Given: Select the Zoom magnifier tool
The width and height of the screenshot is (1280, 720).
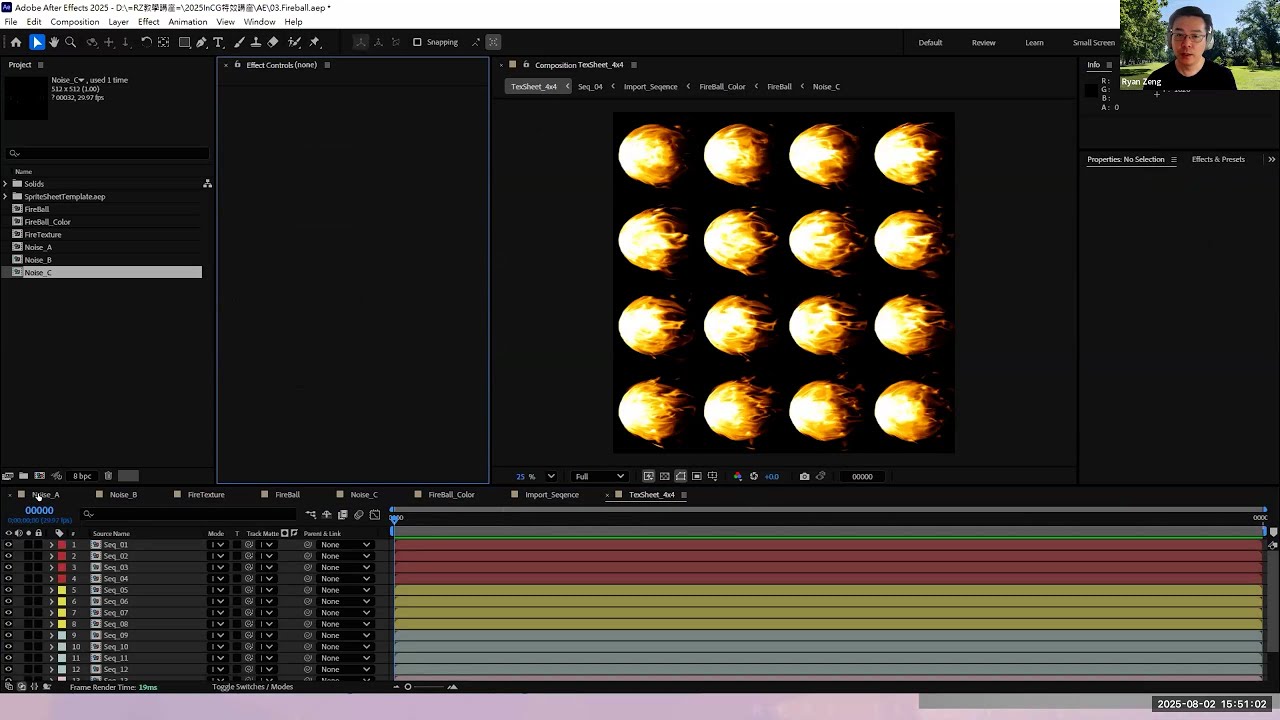Looking at the screenshot, I should click(70, 42).
